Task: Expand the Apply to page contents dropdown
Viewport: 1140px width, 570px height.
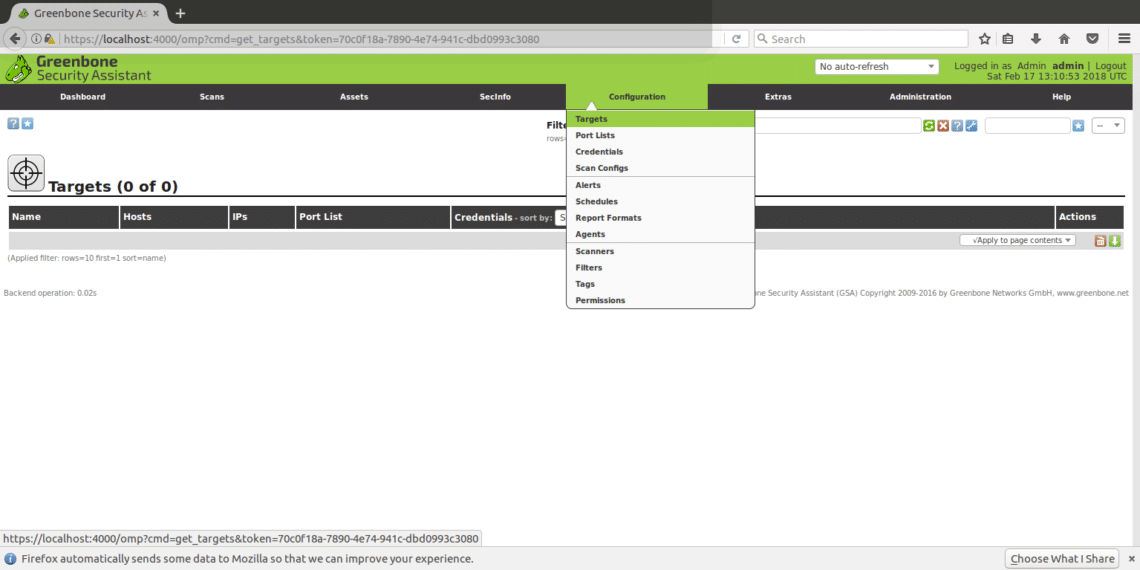Action: (x=1017, y=240)
